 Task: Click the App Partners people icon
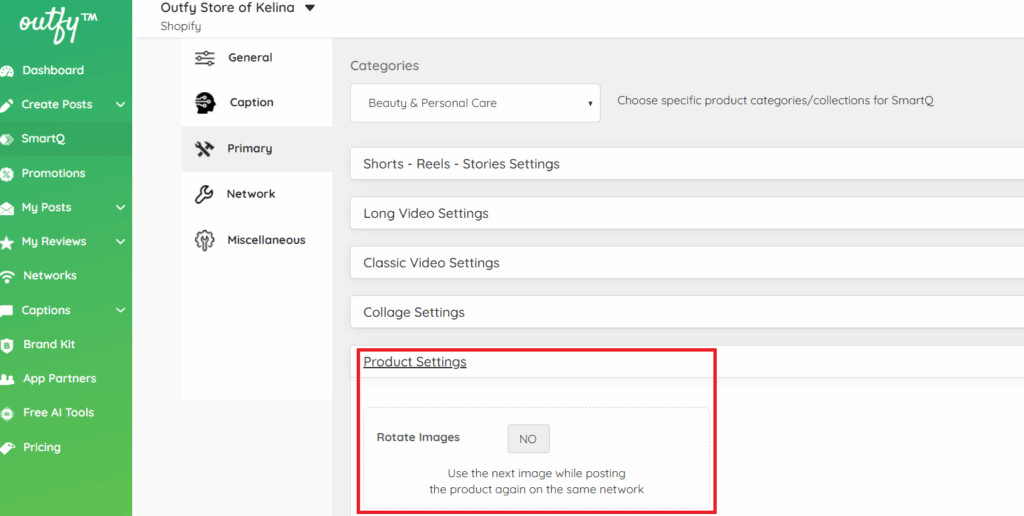coord(7,379)
